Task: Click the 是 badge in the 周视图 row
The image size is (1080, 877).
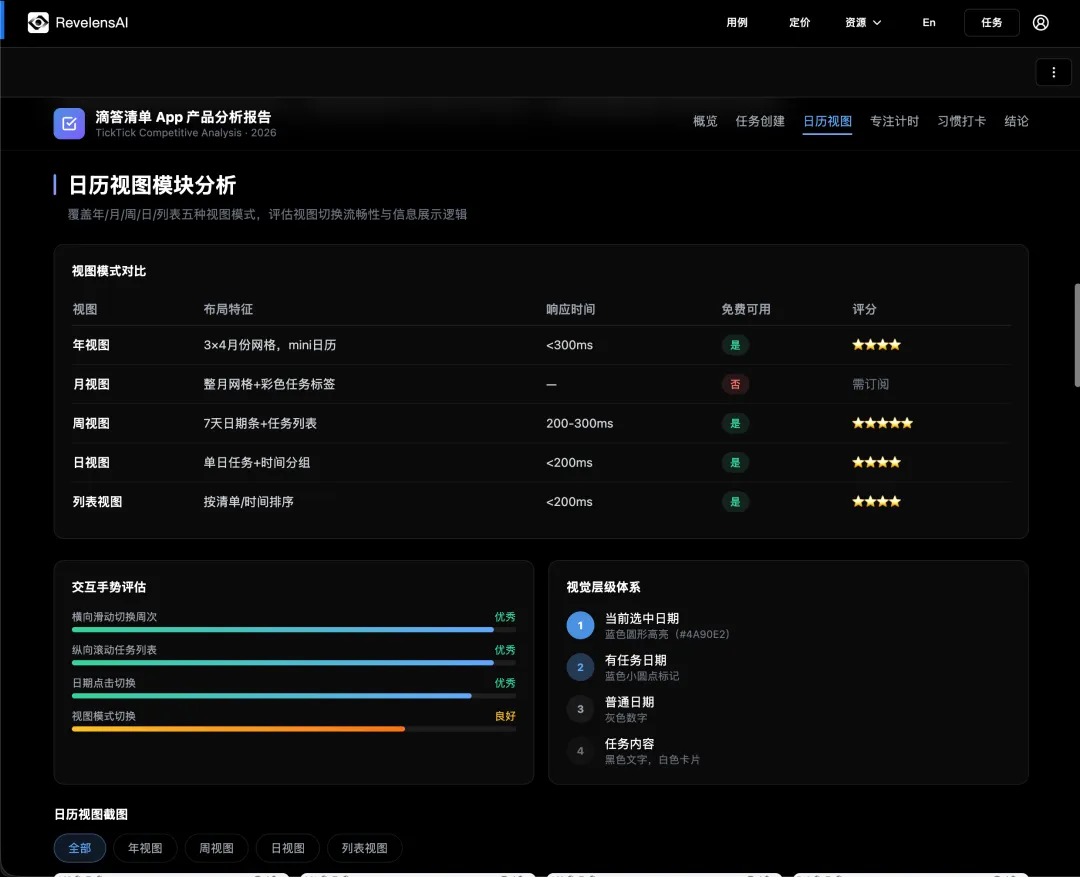Action: click(x=735, y=424)
